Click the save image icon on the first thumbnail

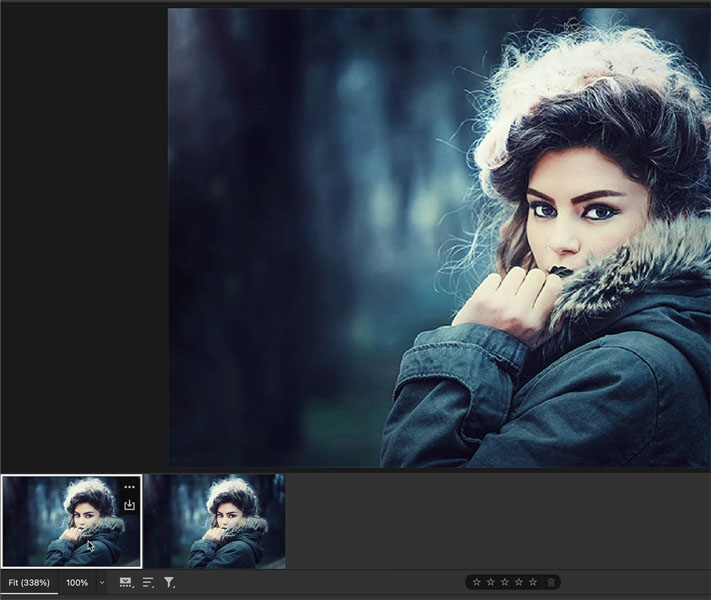point(129,505)
